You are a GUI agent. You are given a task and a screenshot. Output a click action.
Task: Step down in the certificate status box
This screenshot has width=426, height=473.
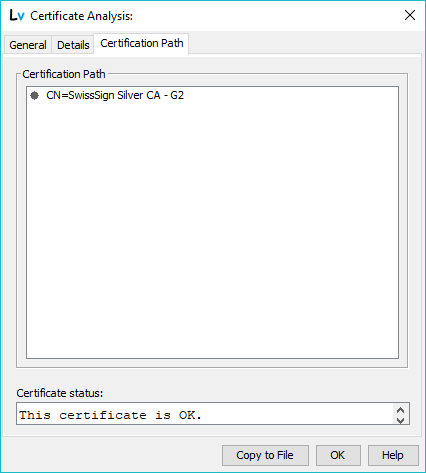coord(401,420)
